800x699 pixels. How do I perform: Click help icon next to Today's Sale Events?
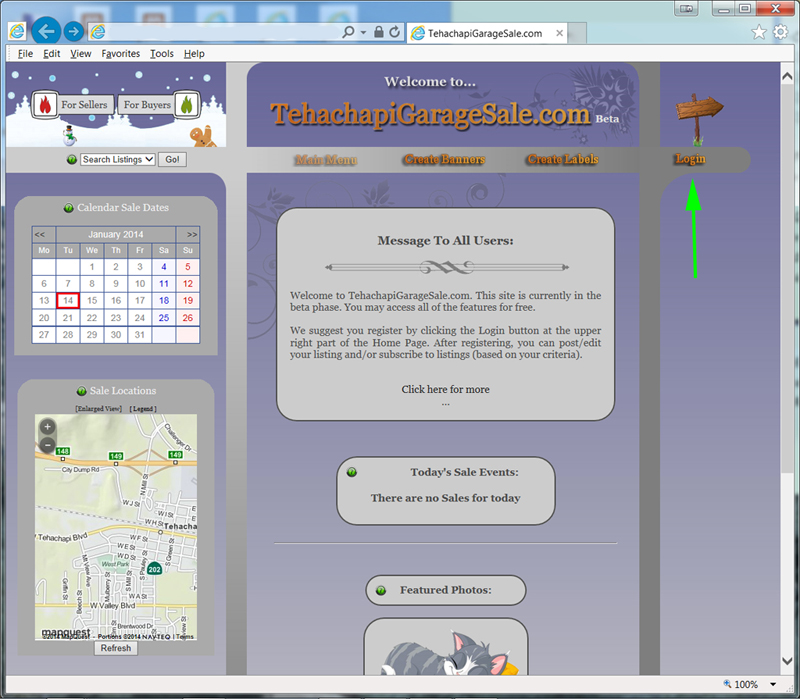pyautogui.click(x=351, y=472)
